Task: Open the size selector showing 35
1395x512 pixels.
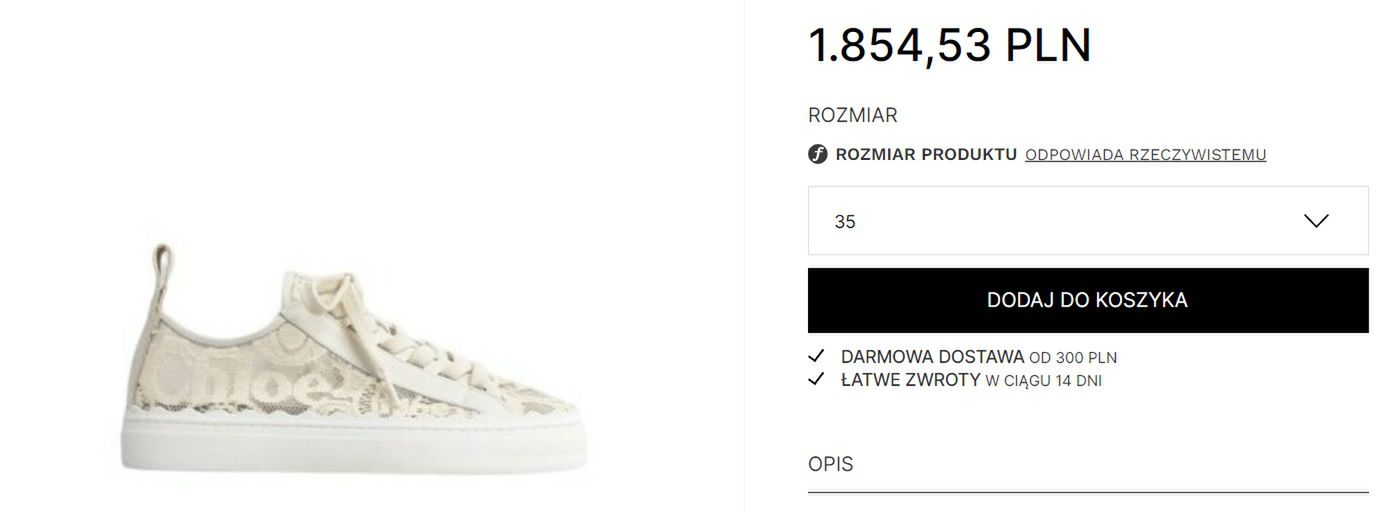Action: [x=1088, y=221]
